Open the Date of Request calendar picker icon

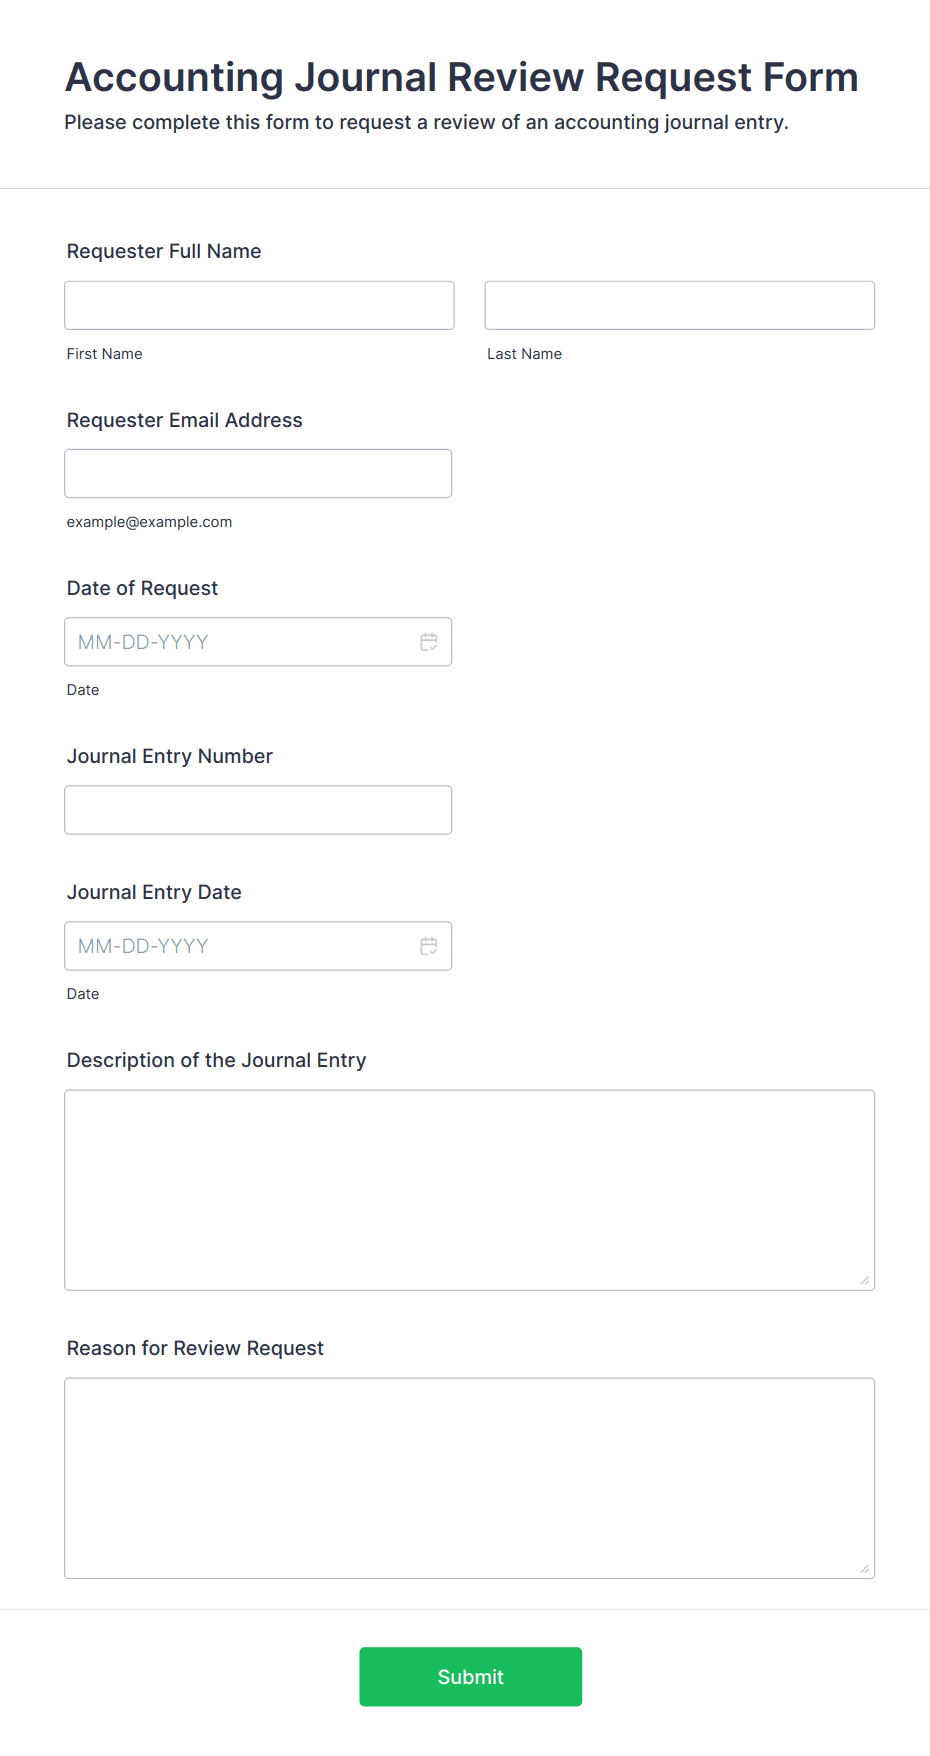tap(429, 642)
